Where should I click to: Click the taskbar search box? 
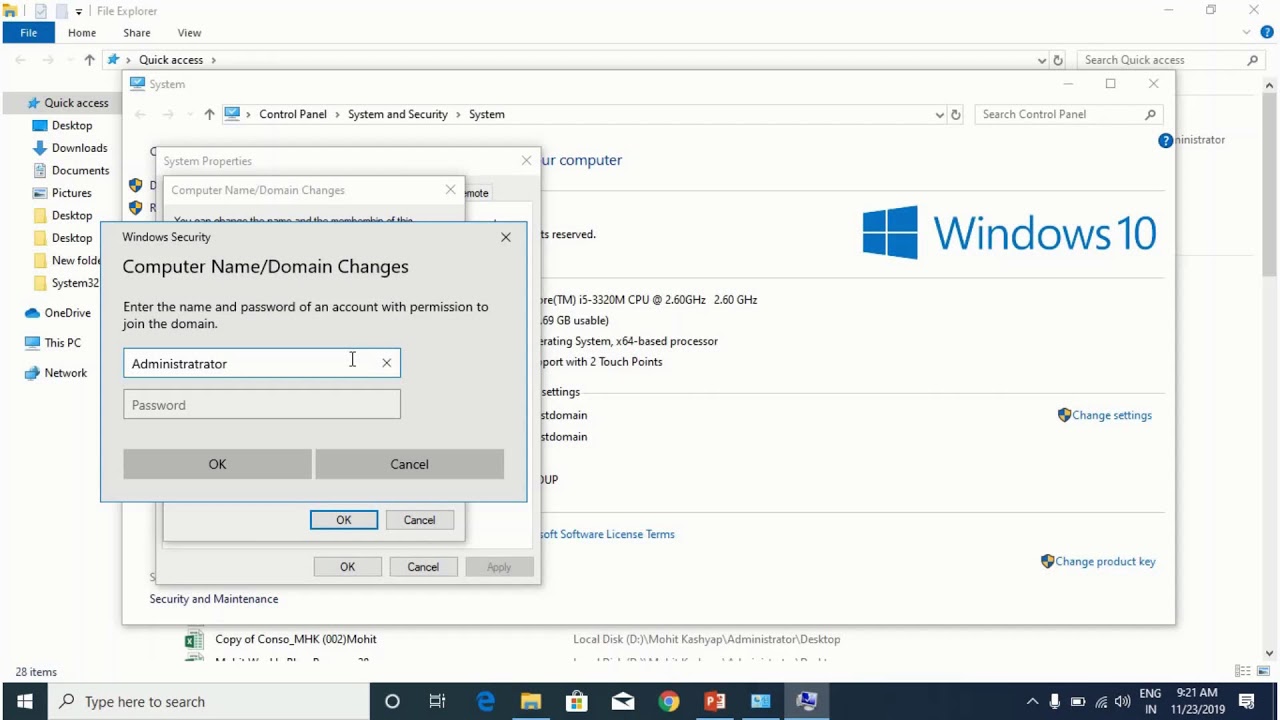point(208,701)
